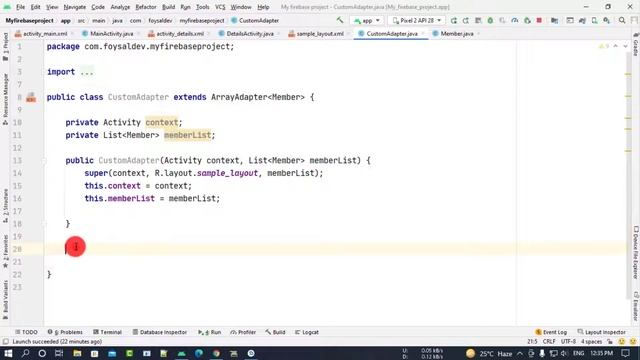Click the Myfirebaseproject breadcrumb
Viewport: 640px width, 360px height.
click(29, 20)
